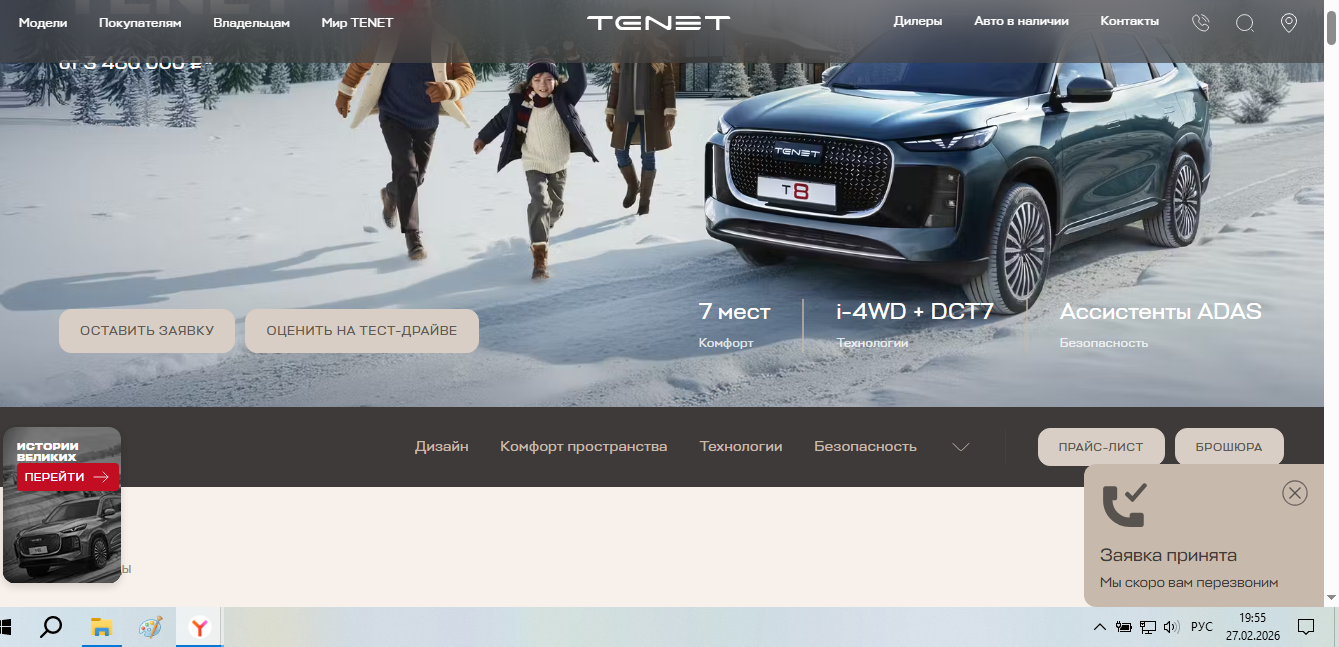Image resolution: width=1339 pixels, height=647 pixels.
Task: Switch to Yandex Browser in taskbar
Action: pos(200,627)
